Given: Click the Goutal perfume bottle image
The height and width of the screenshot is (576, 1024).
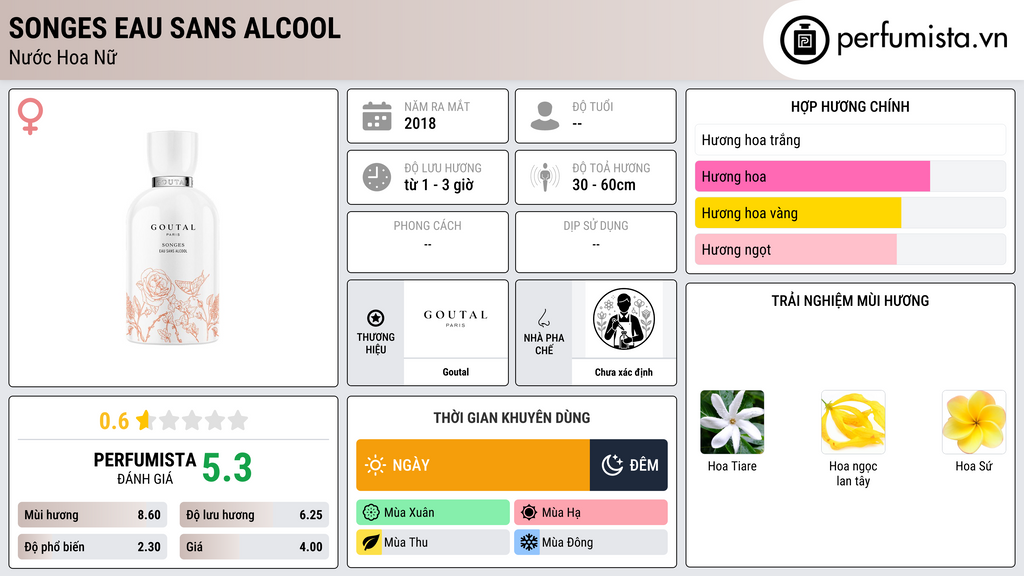Looking at the screenshot, I should tap(173, 238).
